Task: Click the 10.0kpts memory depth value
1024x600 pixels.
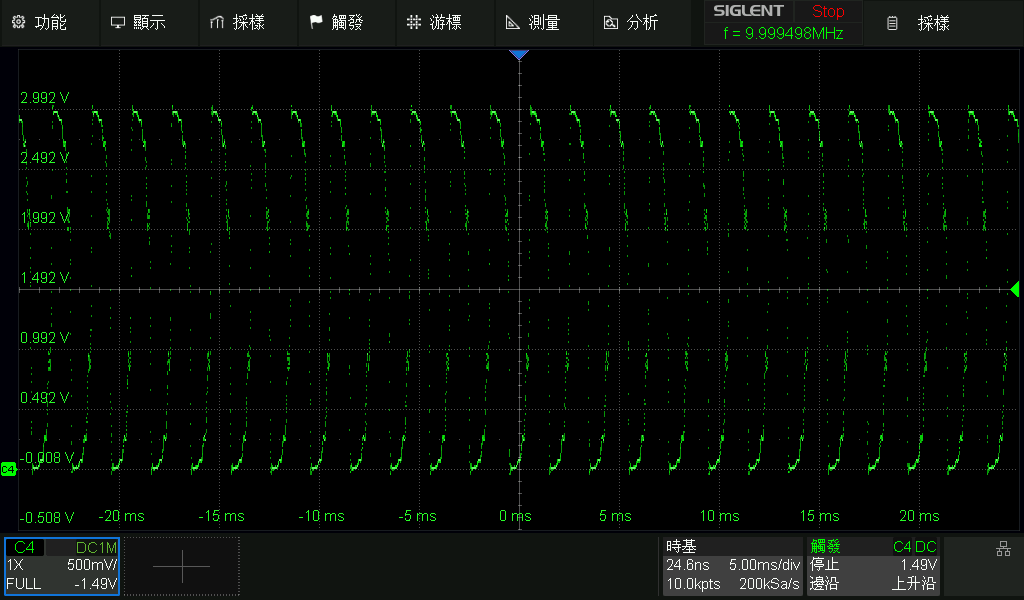Action: pyautogui.click(x=693, y=584)
